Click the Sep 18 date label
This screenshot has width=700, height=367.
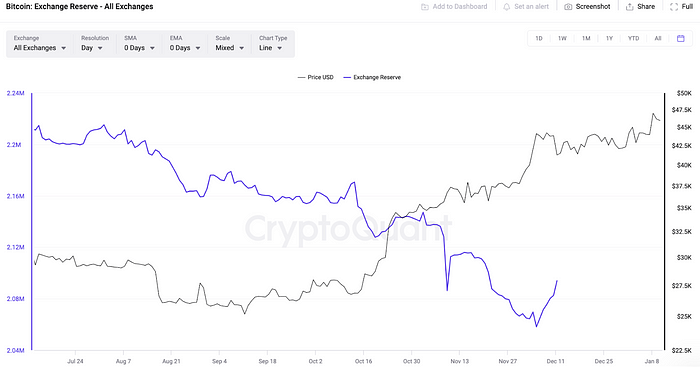tap(267, 361)
